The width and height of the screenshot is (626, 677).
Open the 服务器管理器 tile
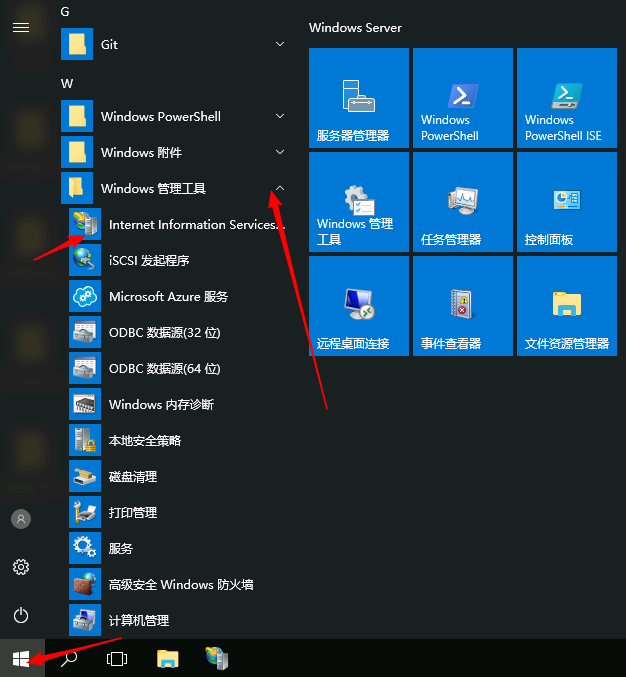point(359,98)
